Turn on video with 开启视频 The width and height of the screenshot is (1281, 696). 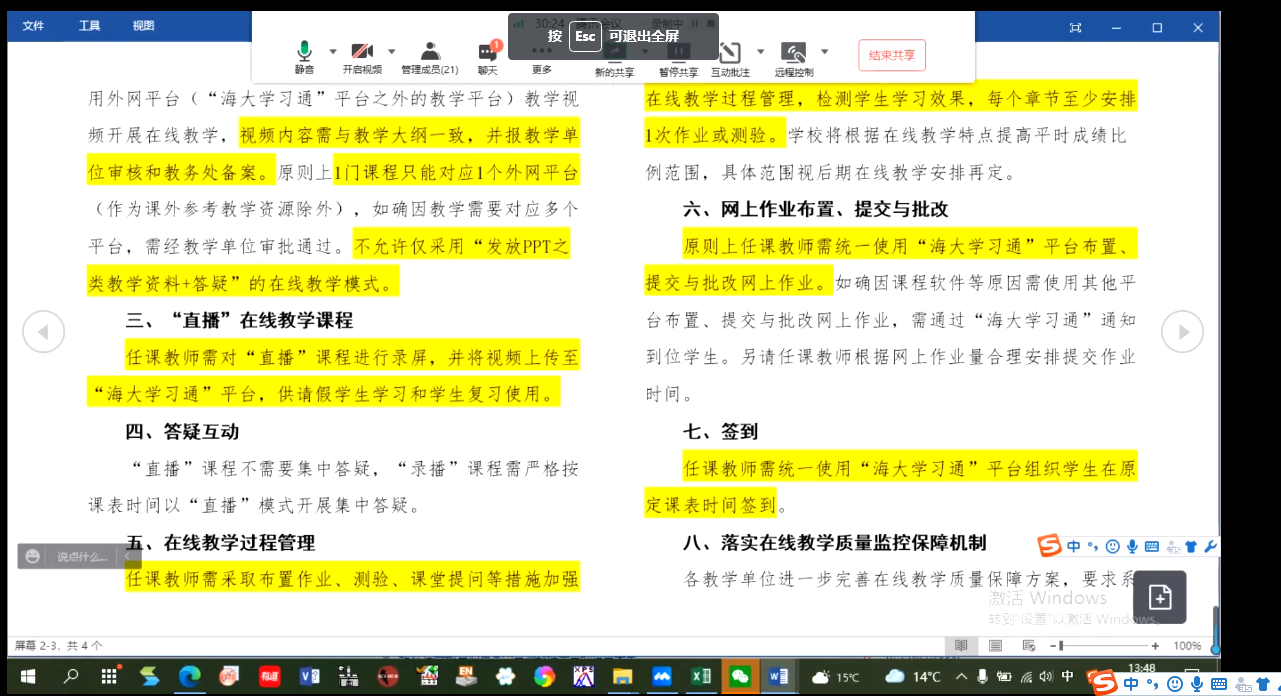tap(362, 58)
